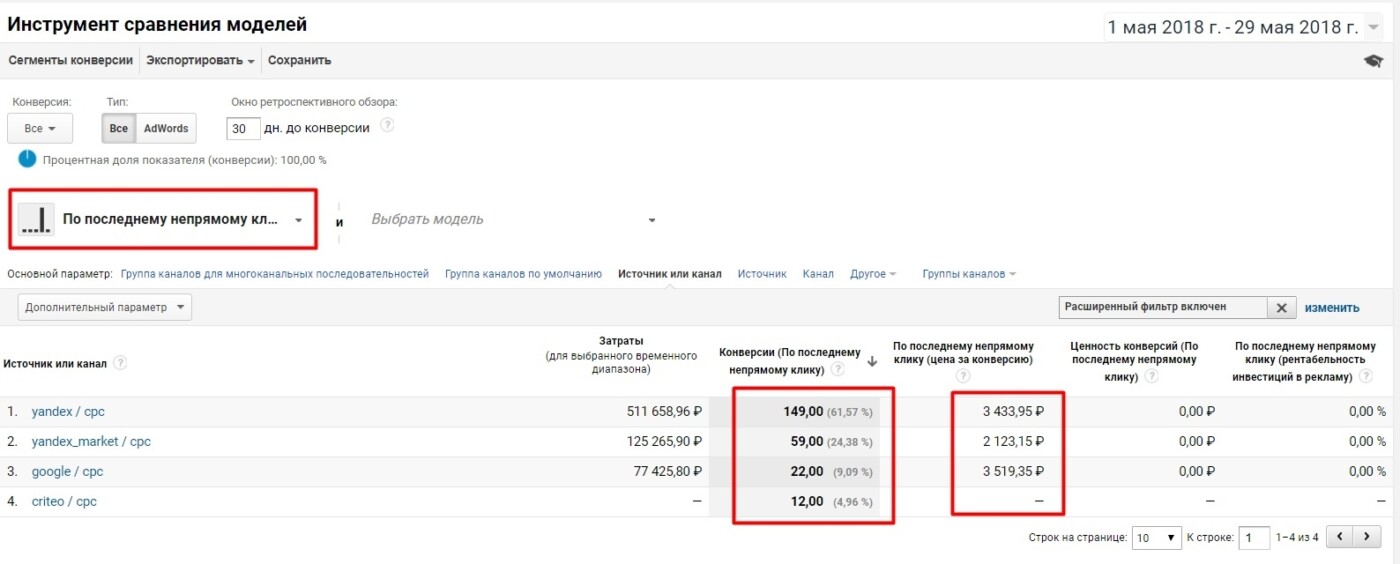Image resolution: width=1400 pixels, height=564 pixels.
Task: Switch to 'Группа каналов по умолчанию' parameter
Action: (x=523, y=274)
